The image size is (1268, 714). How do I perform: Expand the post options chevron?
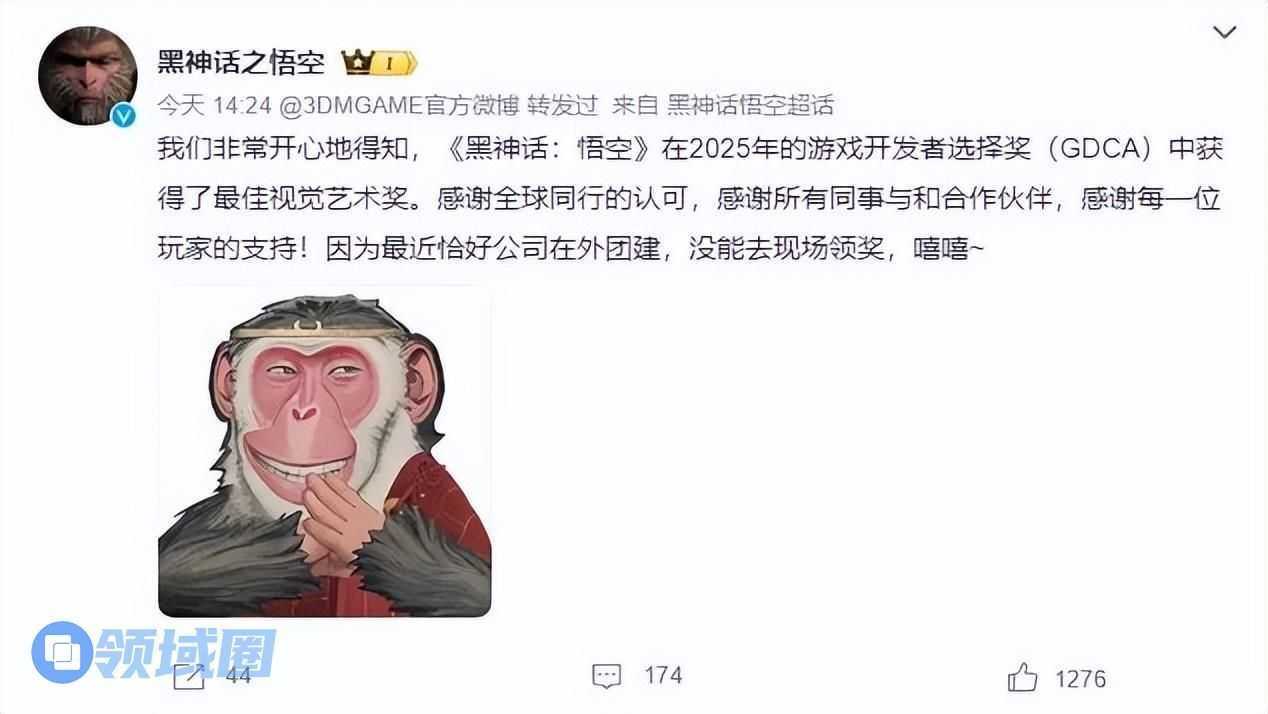click(x=1225, y=33)
